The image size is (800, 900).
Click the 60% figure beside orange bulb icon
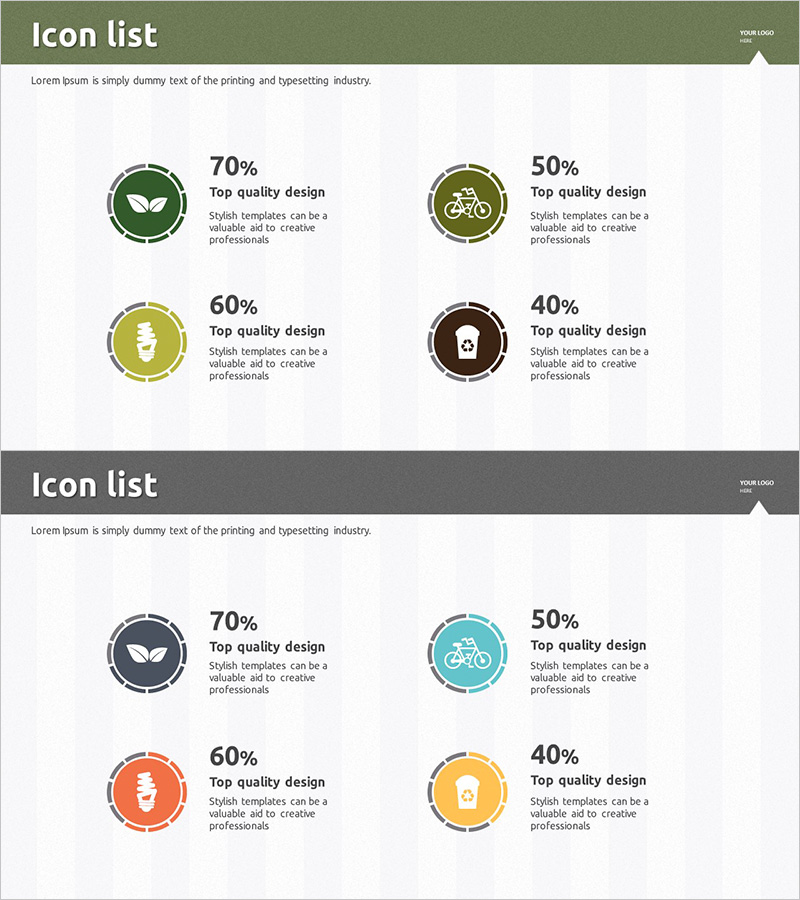[233, 756]
